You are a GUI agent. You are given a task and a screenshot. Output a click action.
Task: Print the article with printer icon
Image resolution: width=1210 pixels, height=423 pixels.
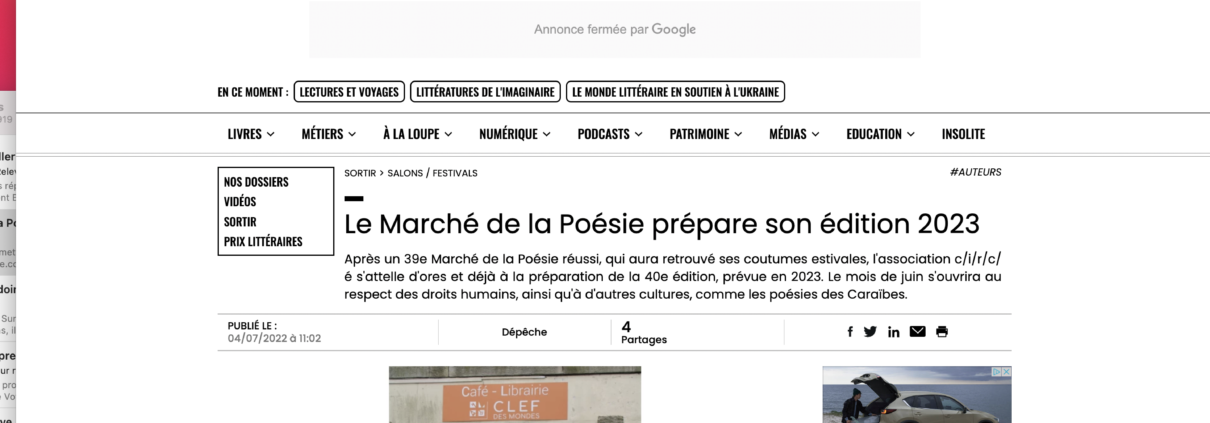tap(942, 332)
